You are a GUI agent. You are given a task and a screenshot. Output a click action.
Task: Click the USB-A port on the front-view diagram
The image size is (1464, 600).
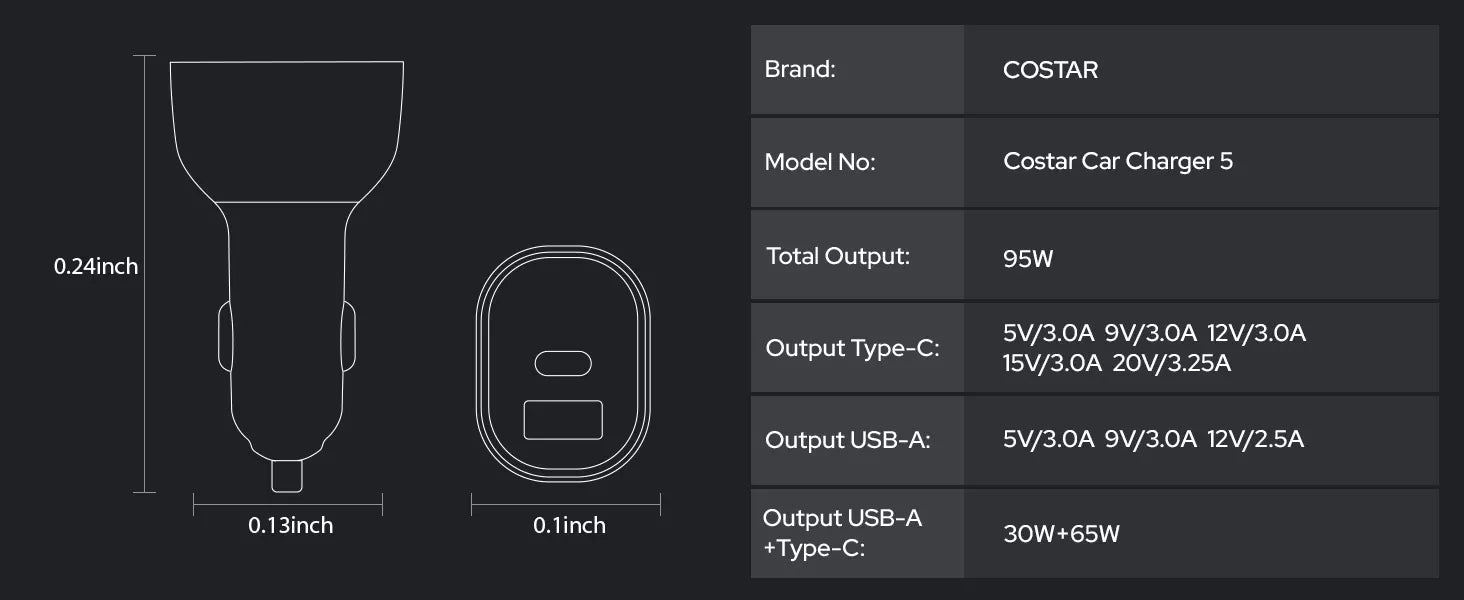[x=563, y=419]
